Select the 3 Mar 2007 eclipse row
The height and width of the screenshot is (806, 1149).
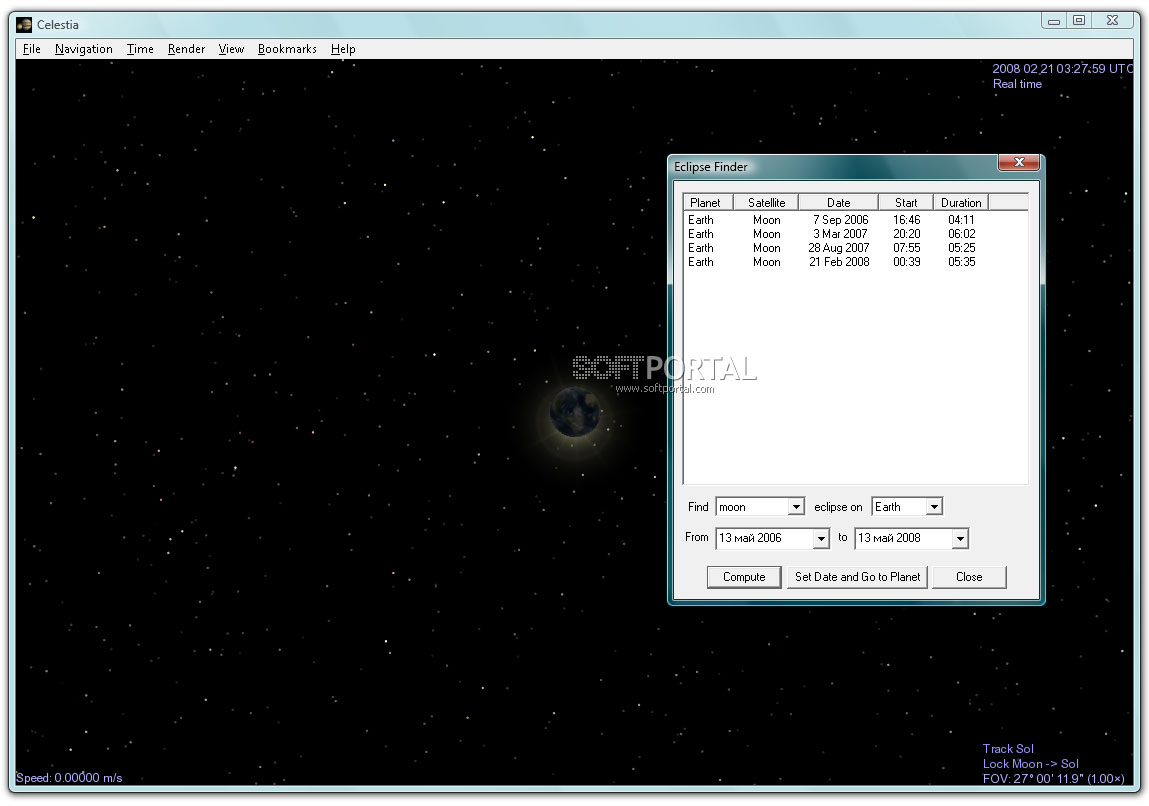pyautogui.click(x=855, y=234)
